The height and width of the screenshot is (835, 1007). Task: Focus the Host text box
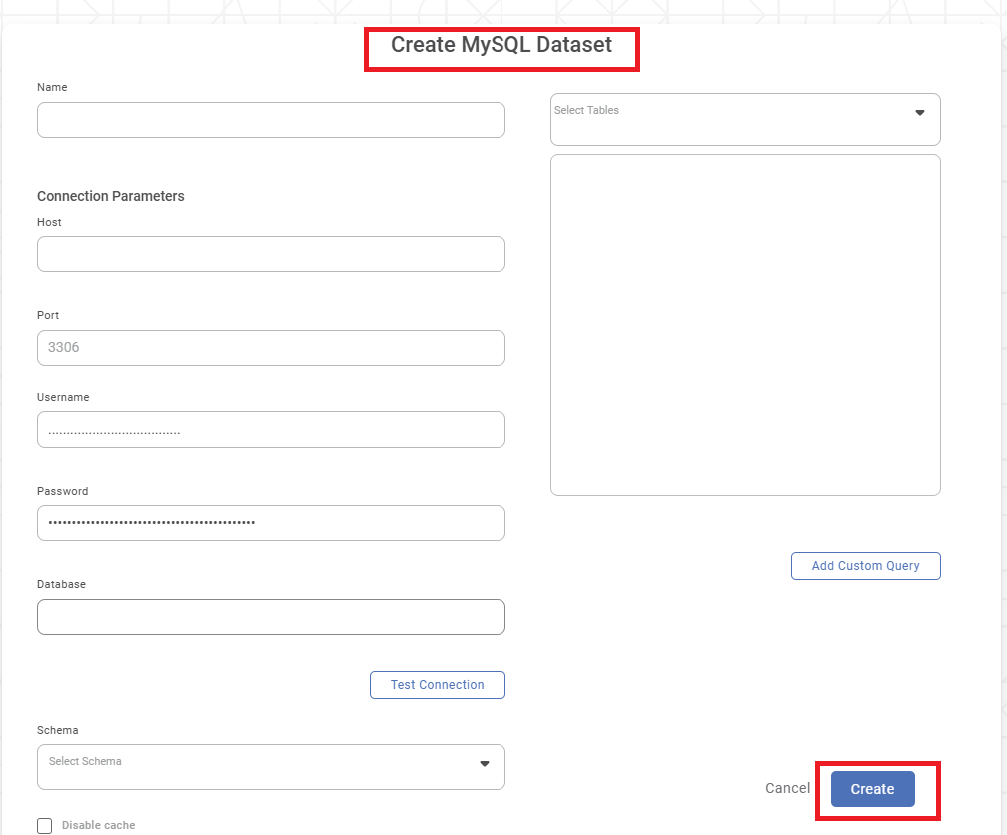click(x=270, y=254)
